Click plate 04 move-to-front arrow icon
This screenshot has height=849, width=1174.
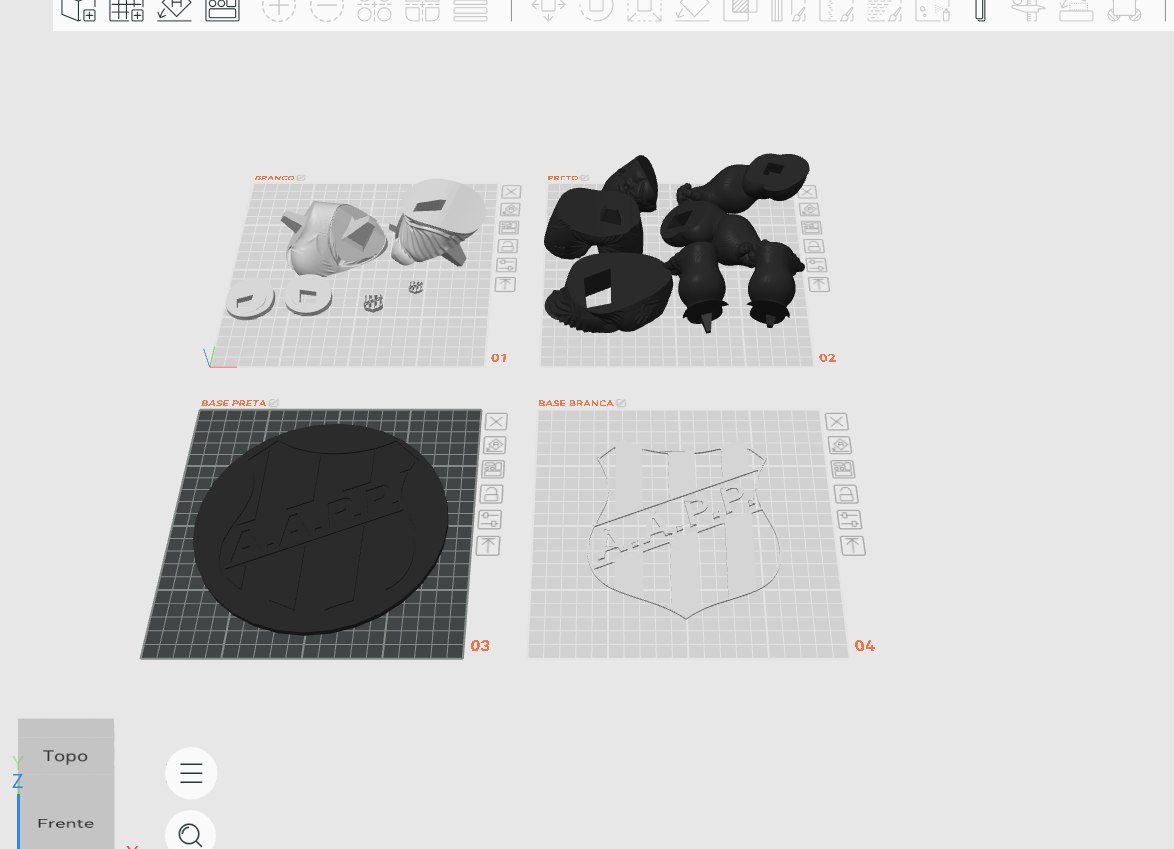(852, 546)
